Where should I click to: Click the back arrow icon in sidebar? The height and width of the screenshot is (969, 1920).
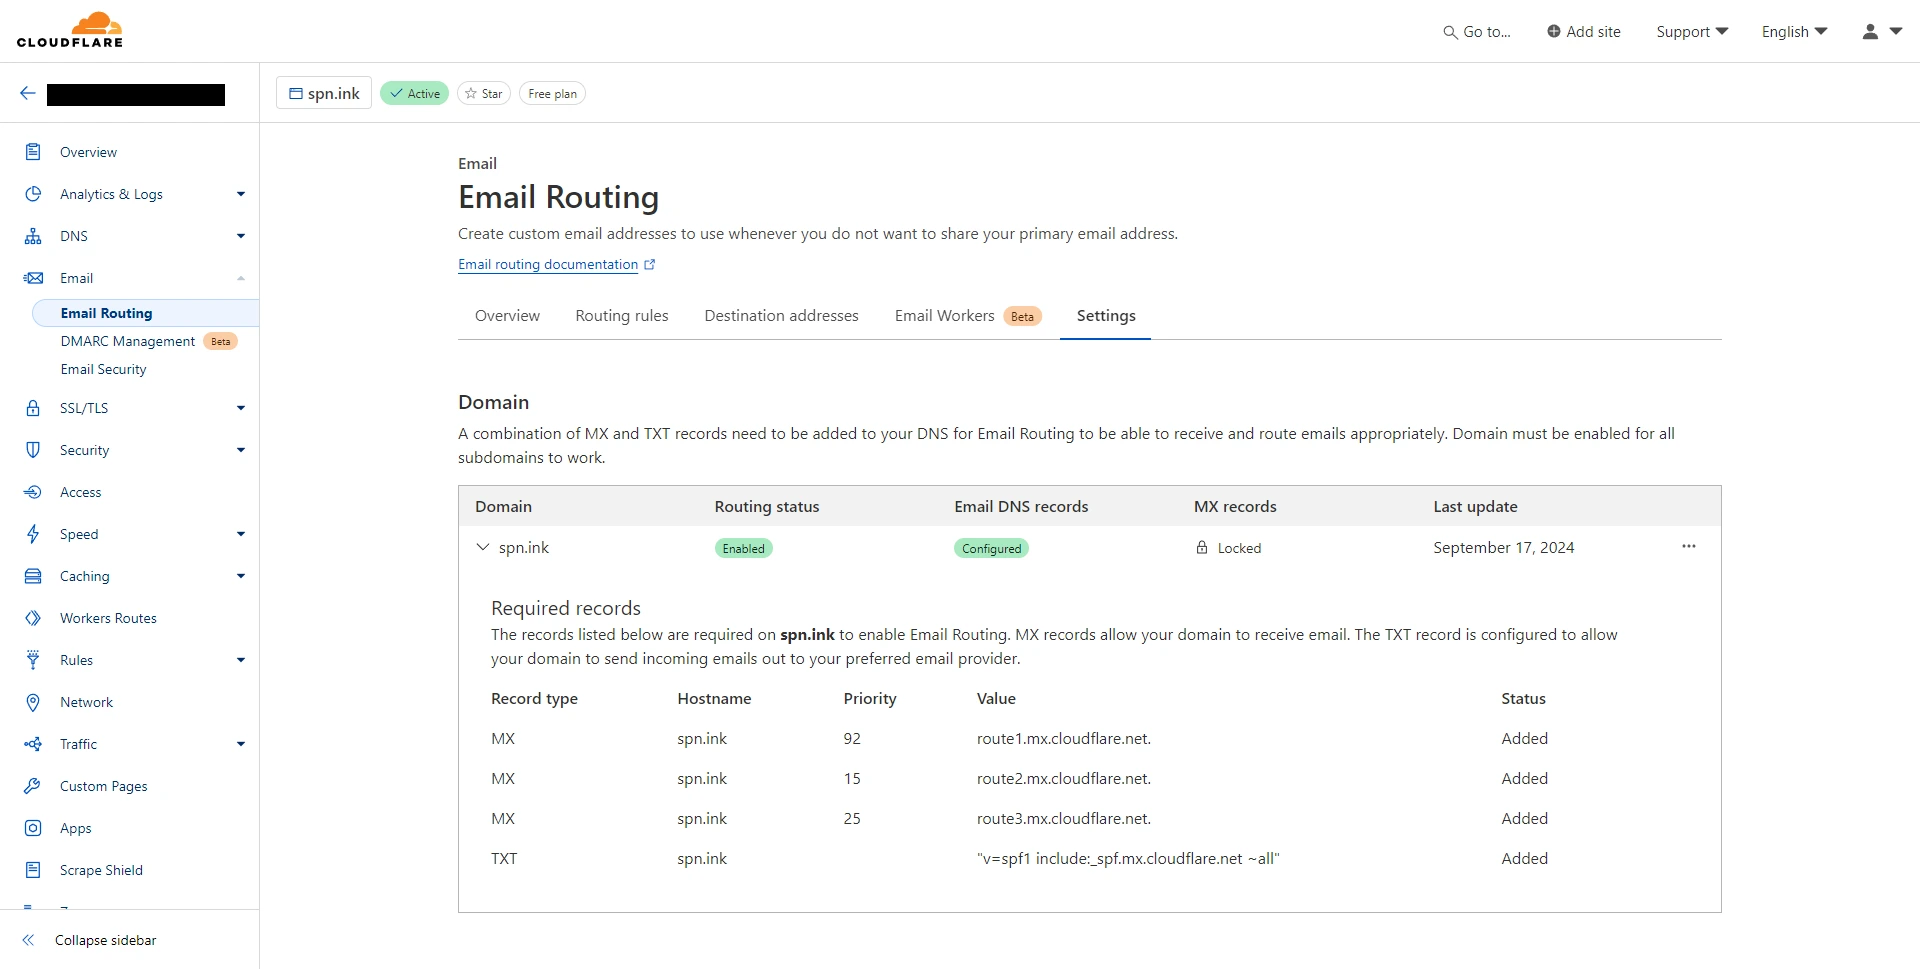click(28, 93)
